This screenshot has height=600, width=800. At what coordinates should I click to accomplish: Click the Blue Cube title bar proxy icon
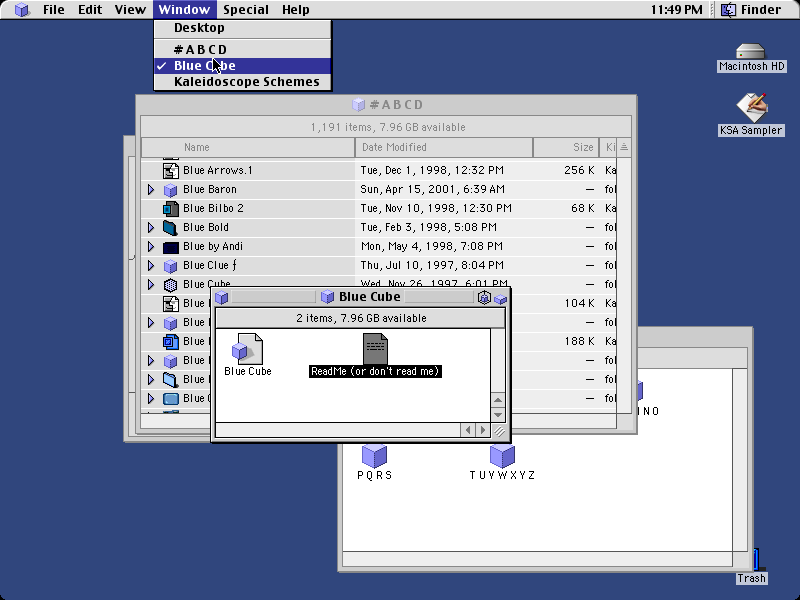click(x=327, y=297)
